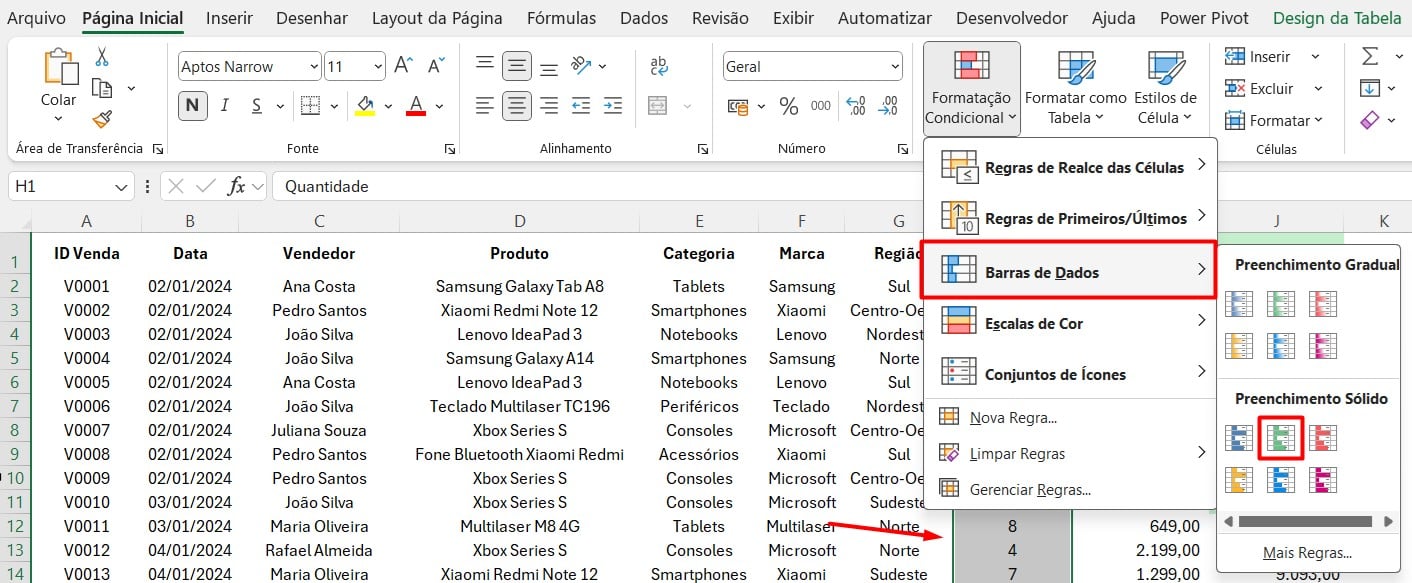This screenshot has height=583, width=1412.
Task: Click the decrease decimal places icon
Action: click(x=887, y=106)
